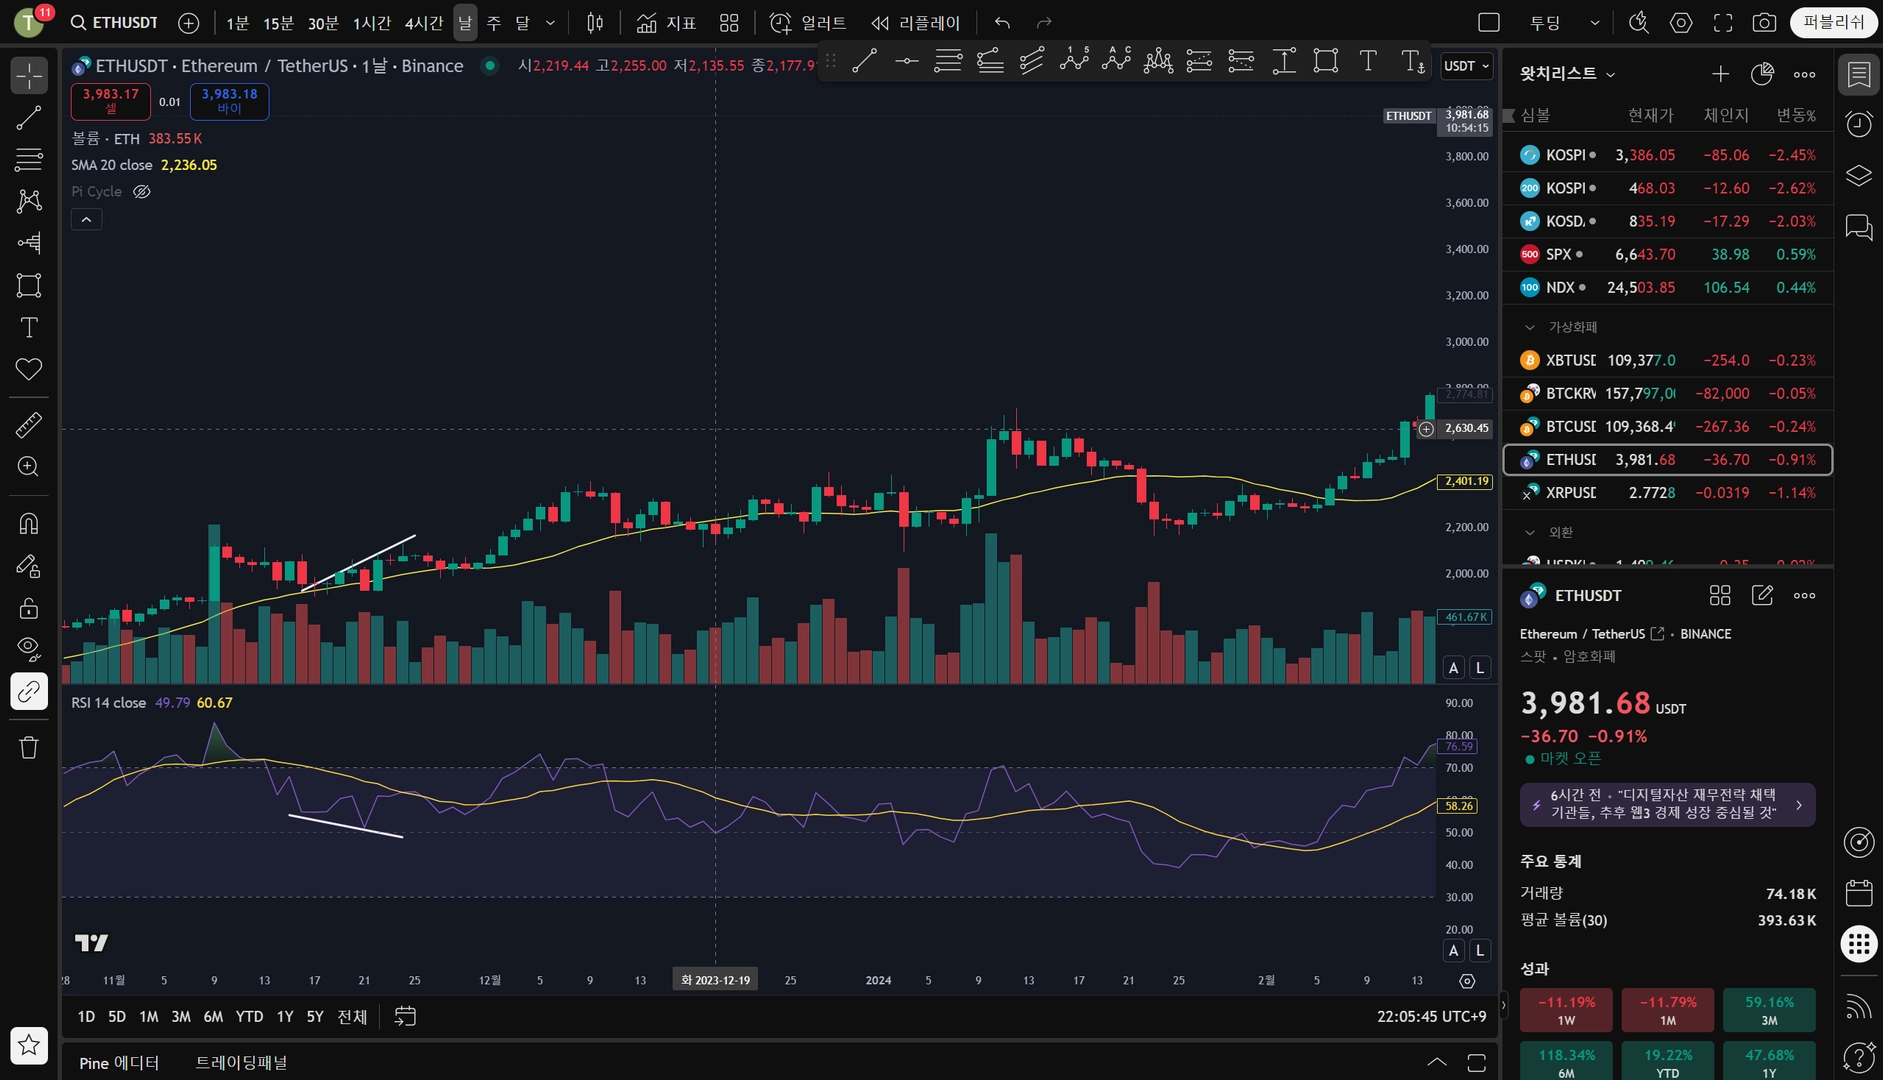Enter fullscreen mode
The height and width of the screenshot is (1080, 1883).
1723,22
